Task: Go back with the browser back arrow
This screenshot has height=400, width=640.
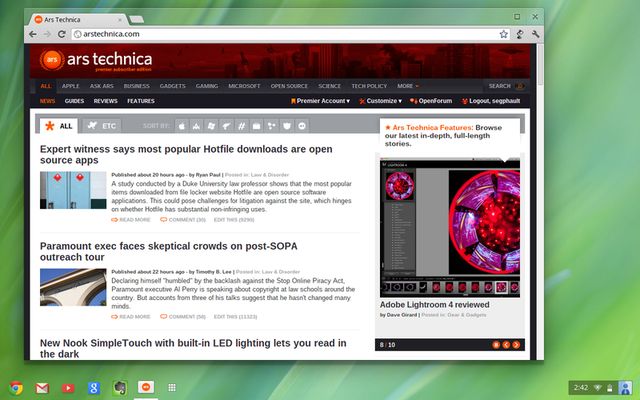Action: [33, 34]
